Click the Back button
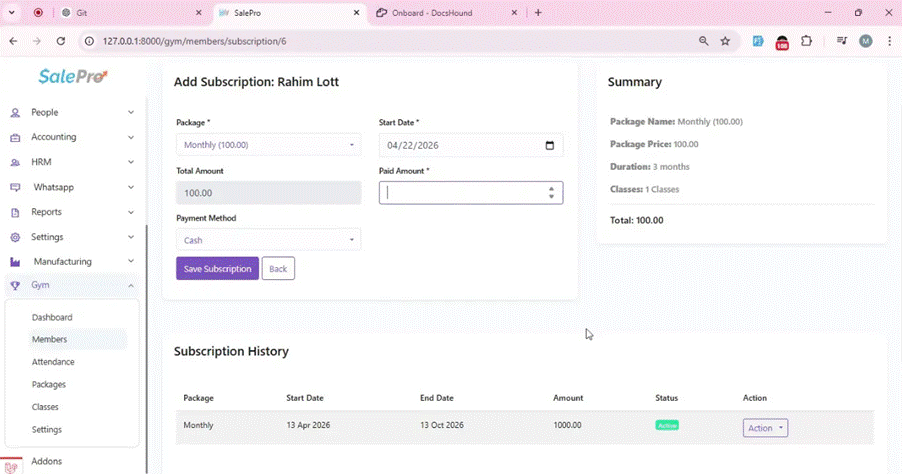 click(278, 269)
